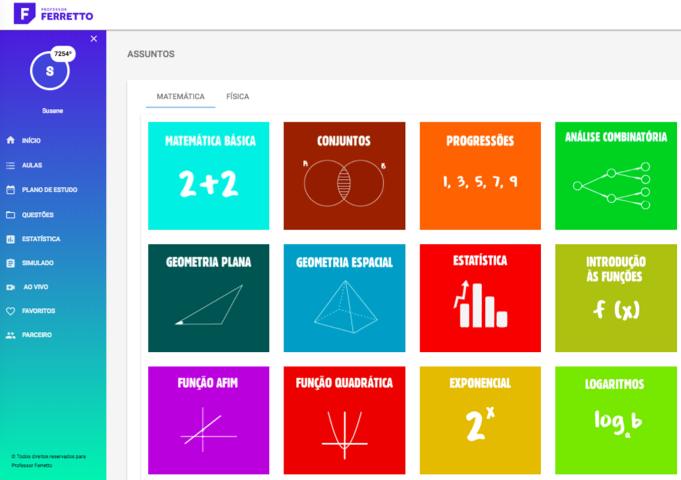This screenshot has height=480, width=681.
Task: Open the Conjuntos subject card
Action: (344, 176)
